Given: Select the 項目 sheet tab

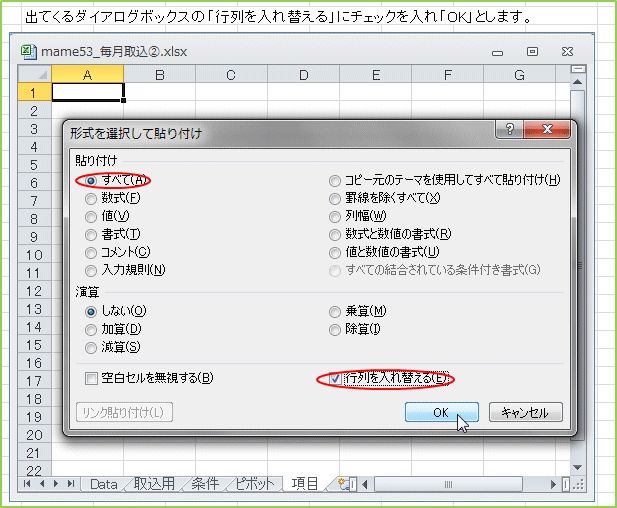Looking at the screenshot, I should coord(304,484).
